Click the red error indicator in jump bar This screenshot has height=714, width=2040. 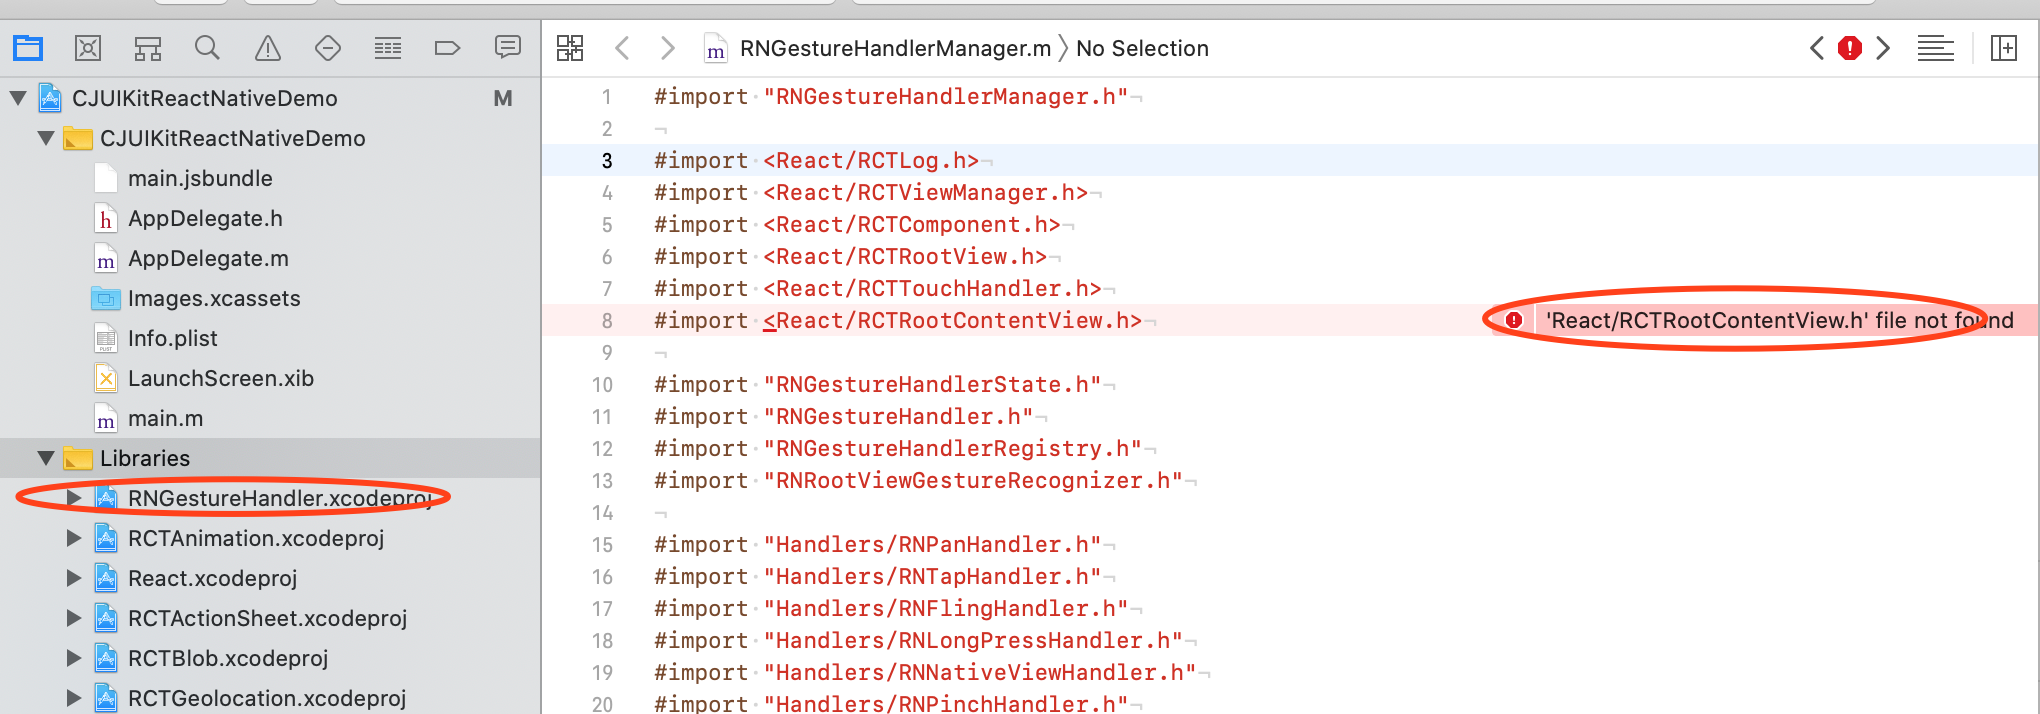point(1850,48)
